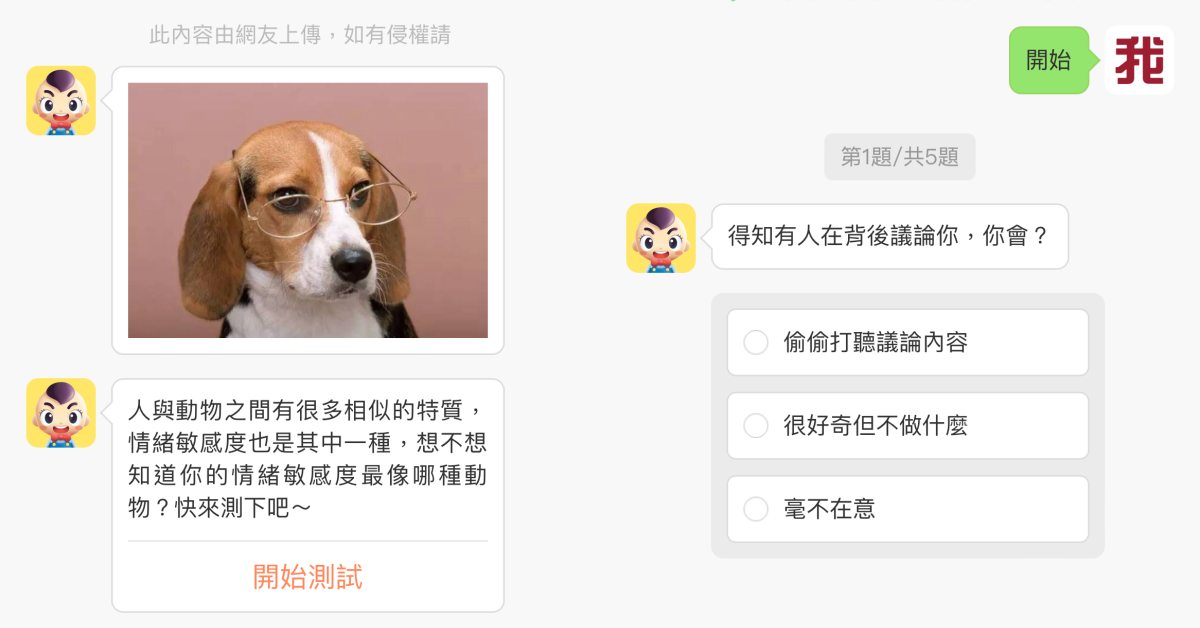Viewport: 1200px width, 628px height.
Task: Select the radio circle for 毫不在意
Action: tap(756, 509)
